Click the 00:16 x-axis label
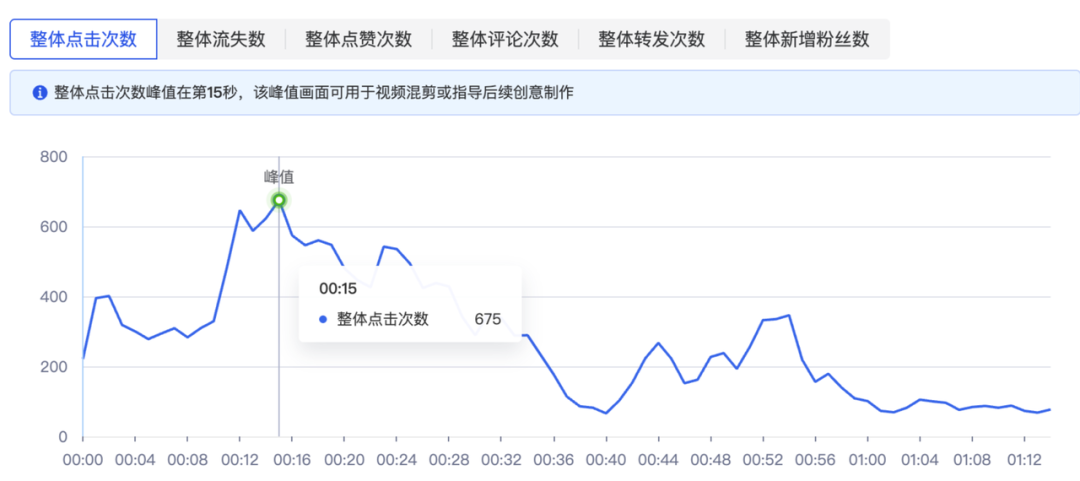 pyautogui.click(x=292, y=460)
